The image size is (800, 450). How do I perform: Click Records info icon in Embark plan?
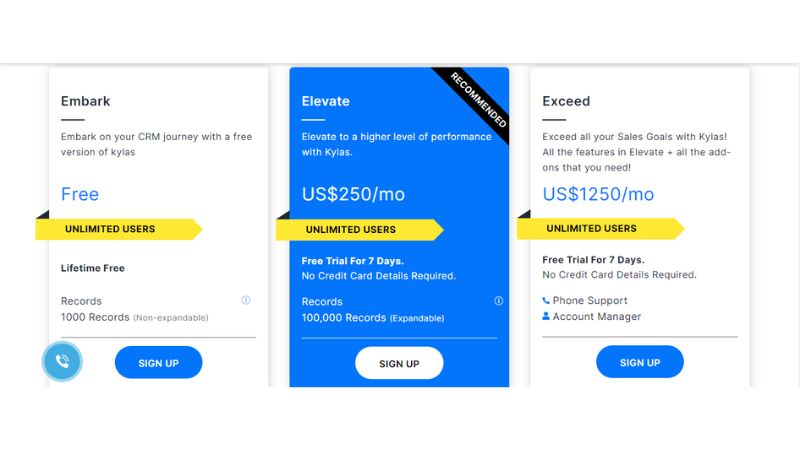246,300
